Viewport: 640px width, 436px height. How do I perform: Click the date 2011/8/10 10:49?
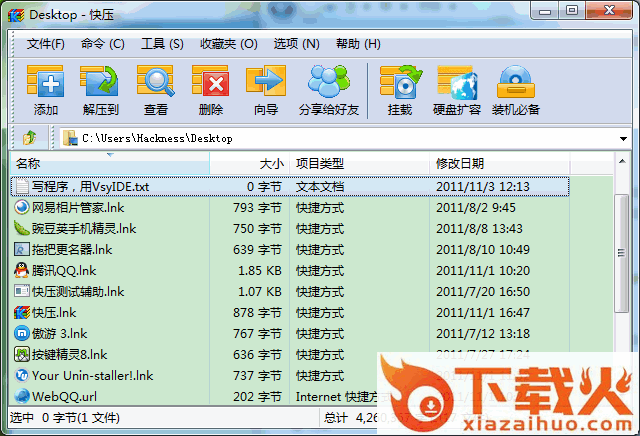(x=483, y=249)
